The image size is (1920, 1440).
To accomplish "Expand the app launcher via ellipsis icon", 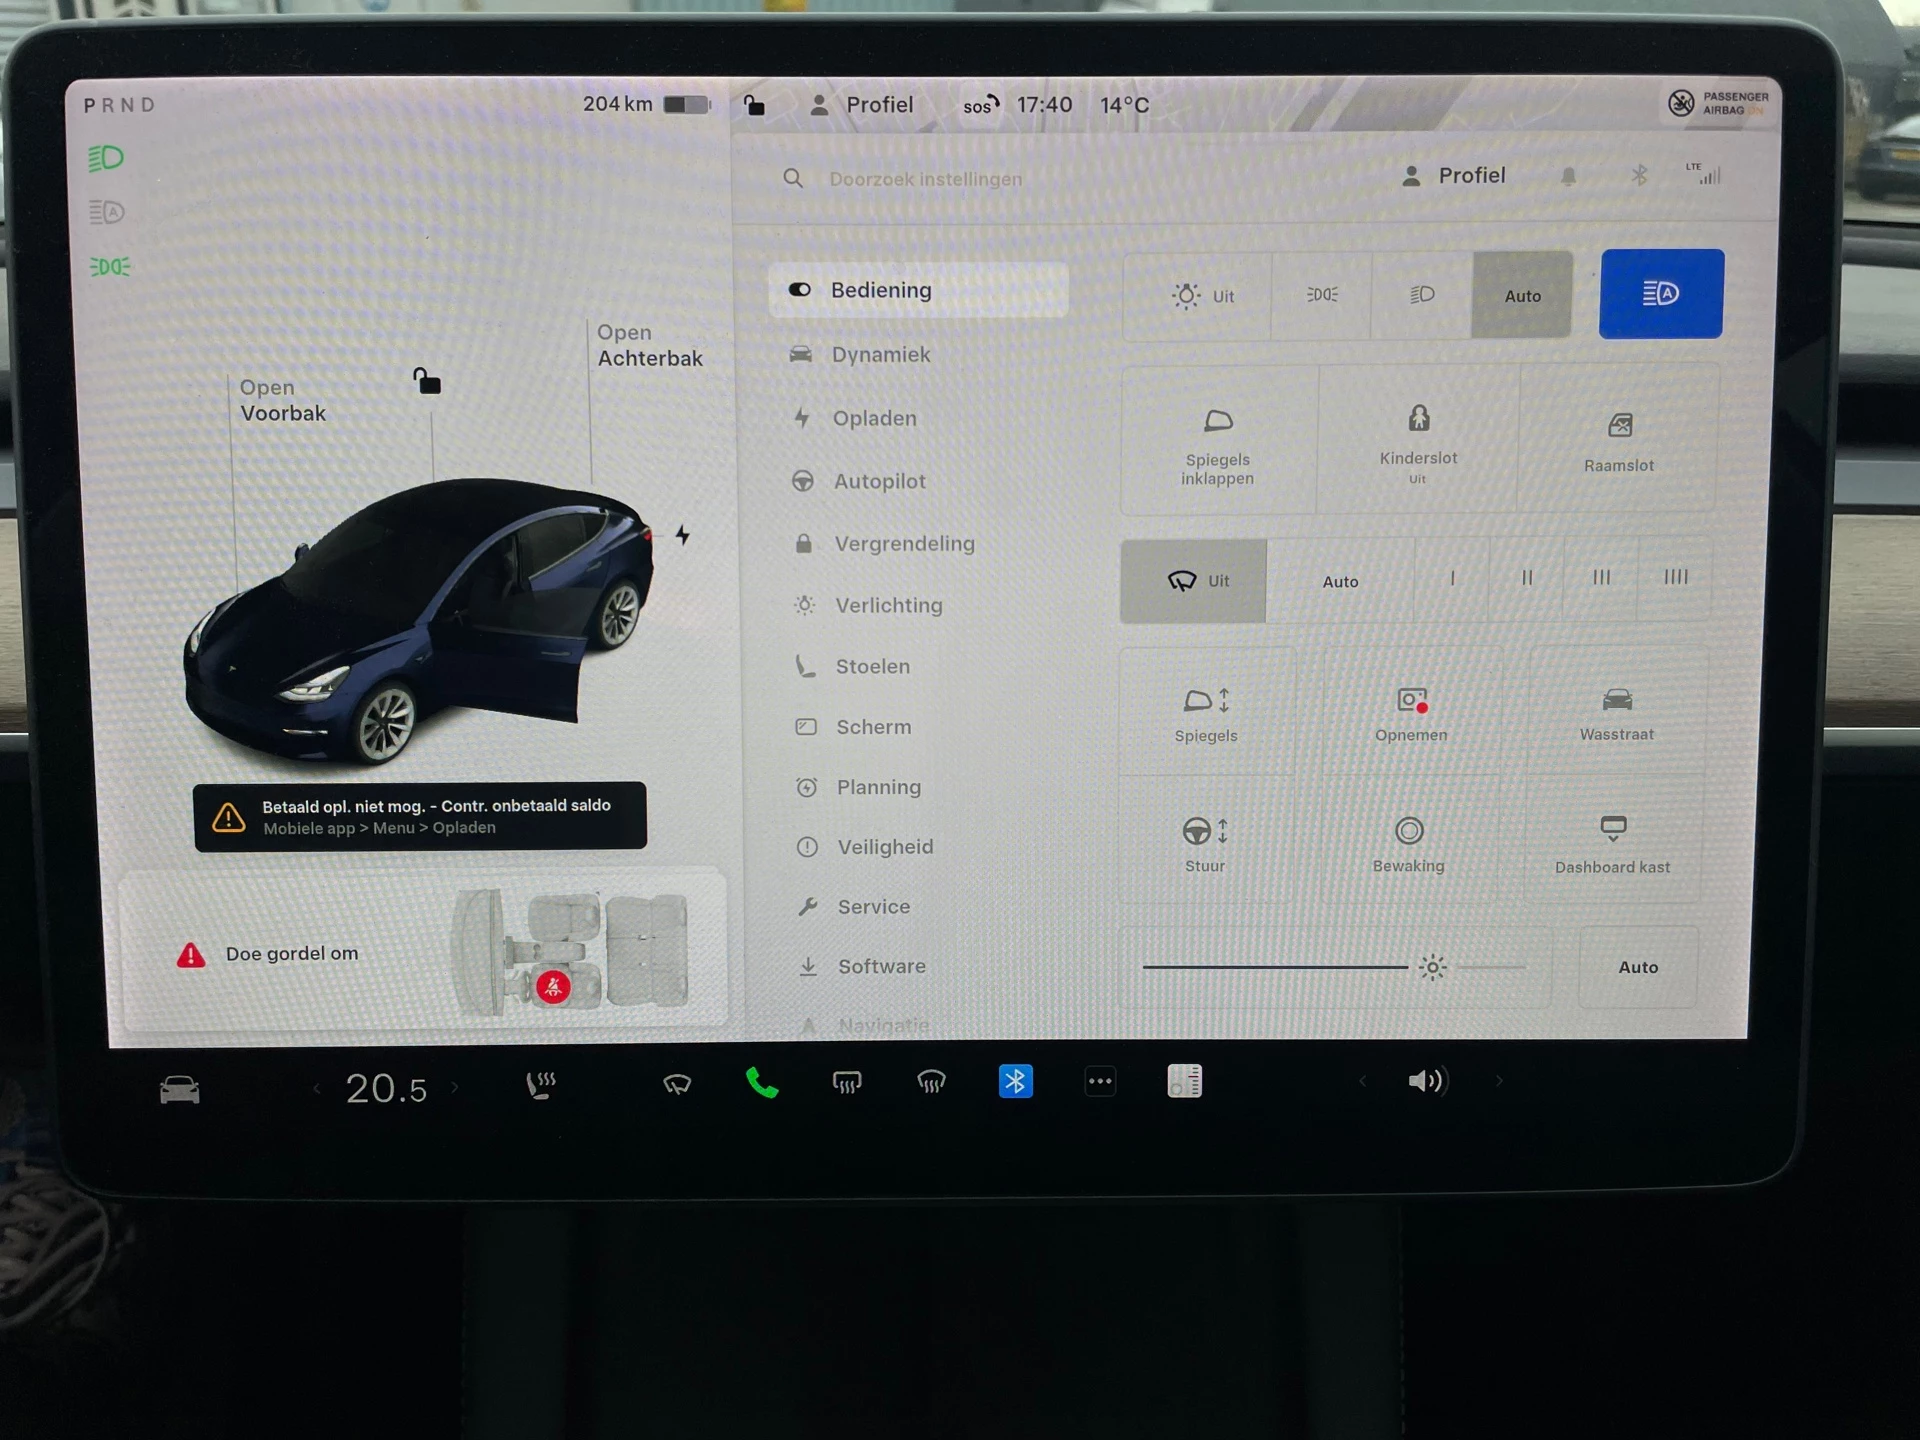I will click(1100, 1081).
